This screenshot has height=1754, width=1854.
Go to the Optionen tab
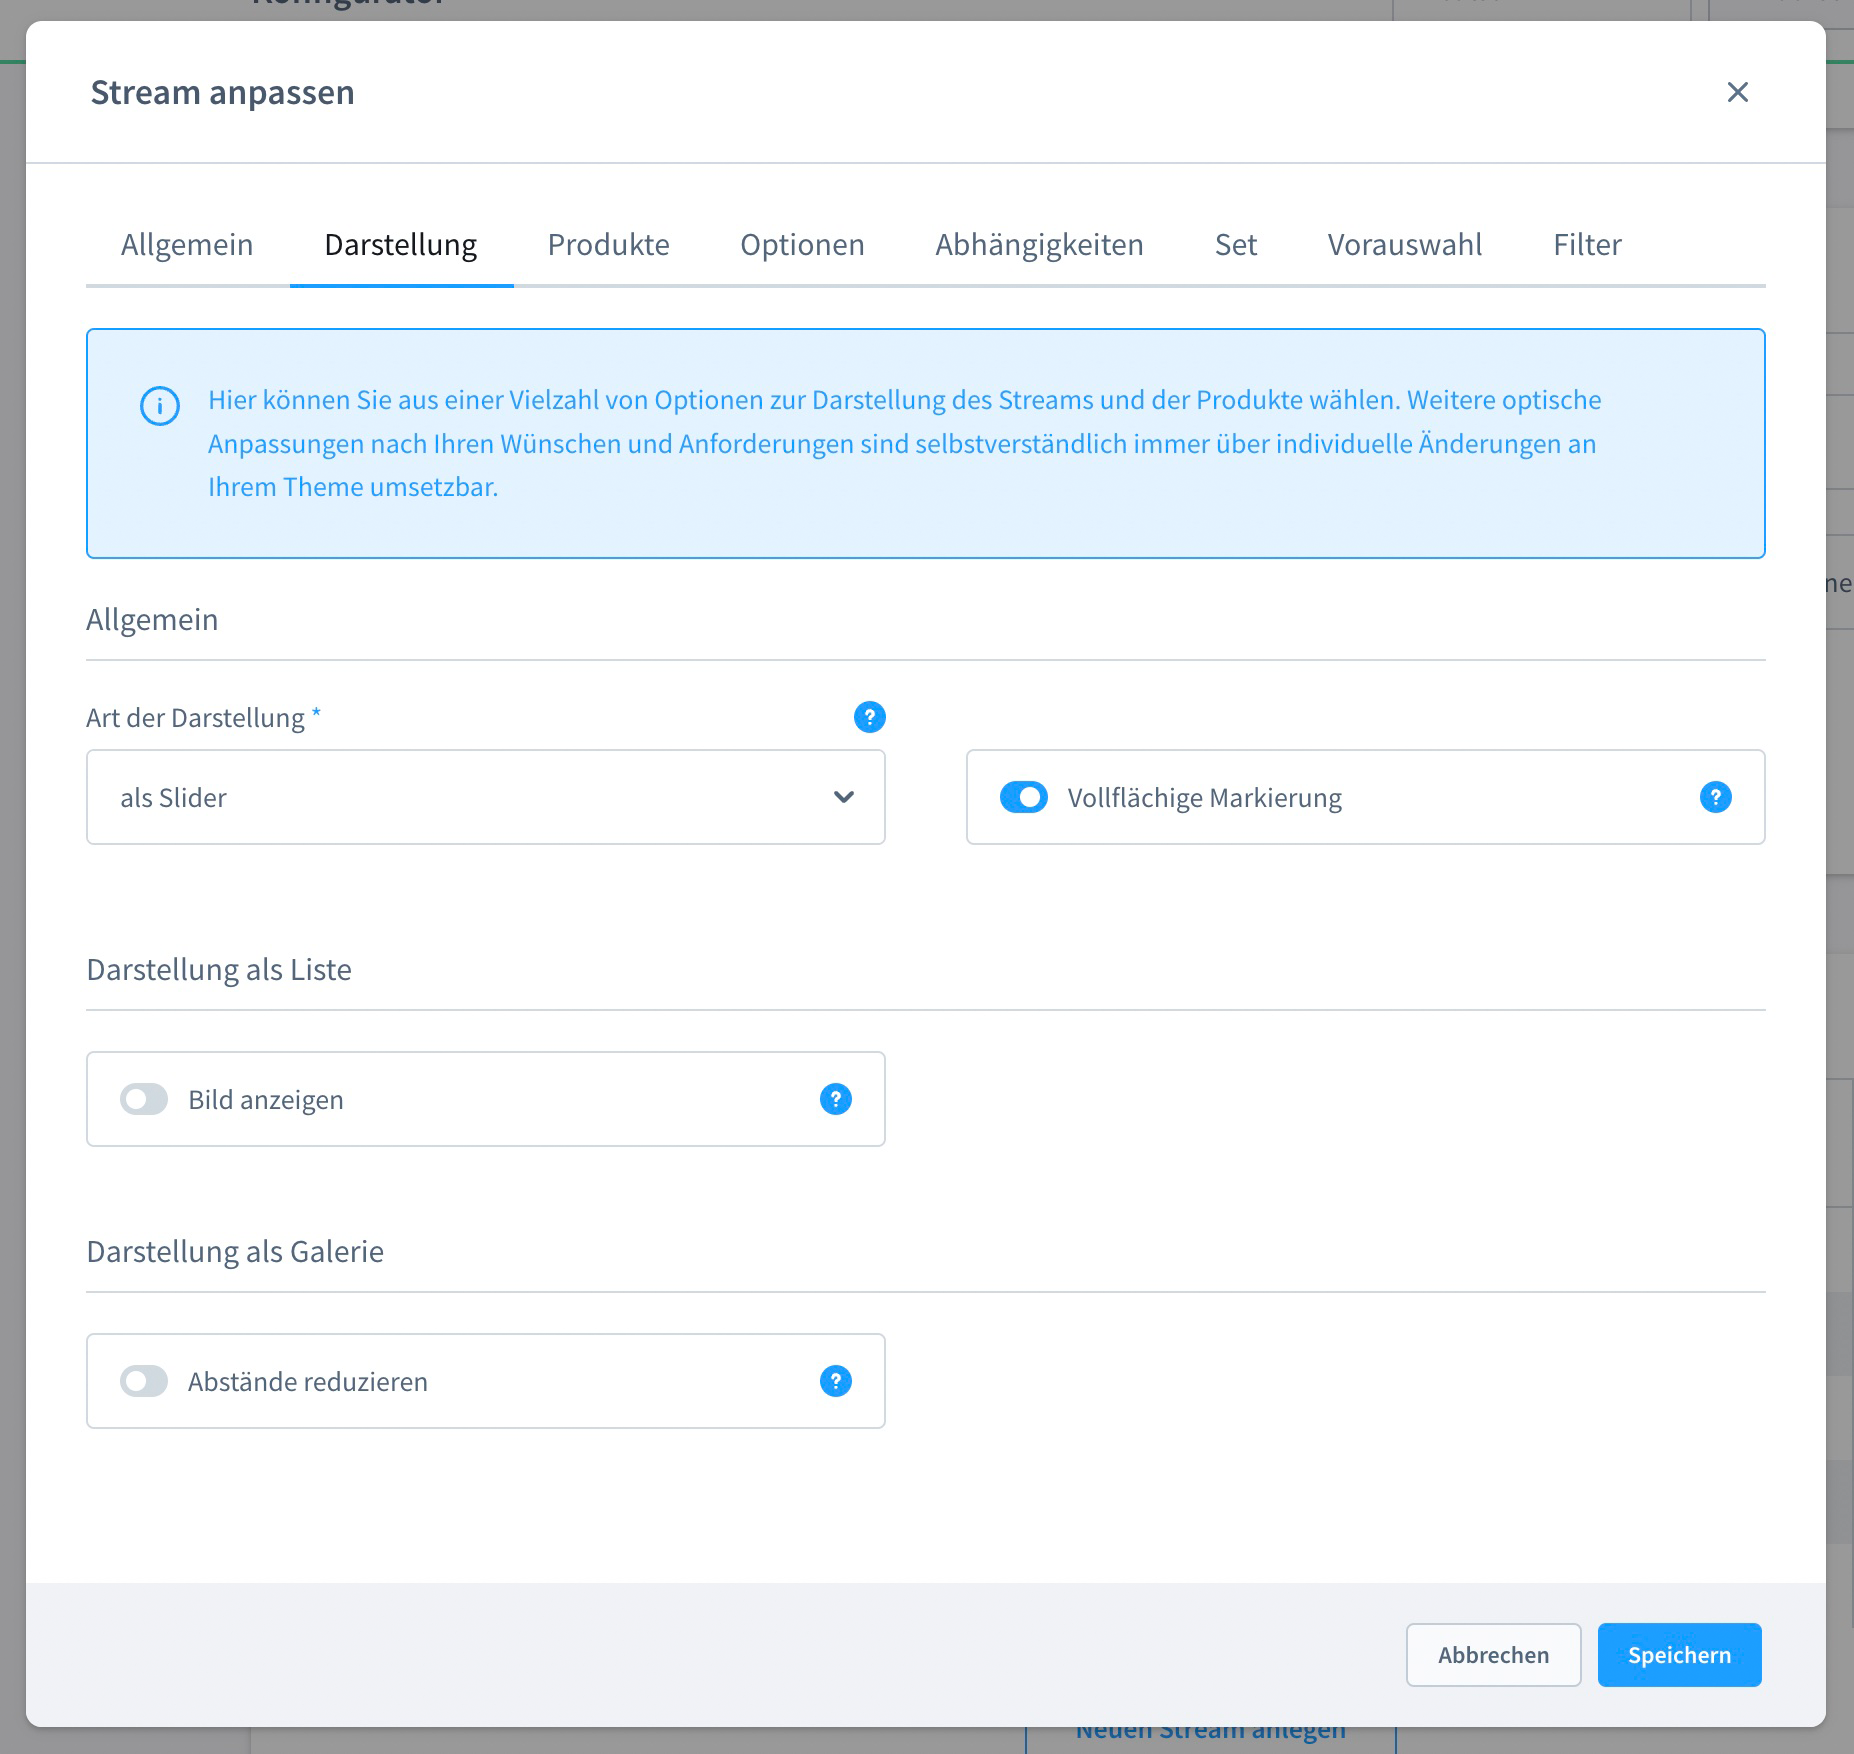[x=802, y=244]
